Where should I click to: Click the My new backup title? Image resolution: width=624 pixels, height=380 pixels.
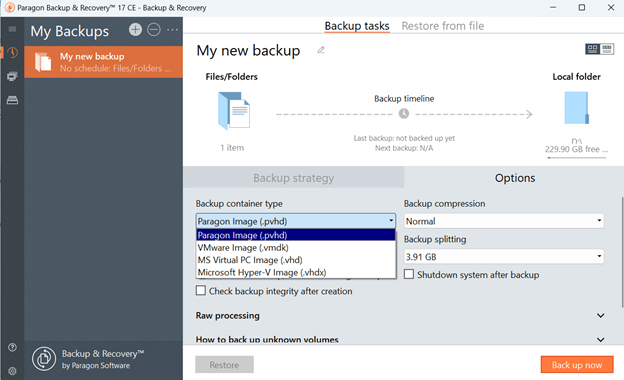pyautogui.click(x=248, y=51)
